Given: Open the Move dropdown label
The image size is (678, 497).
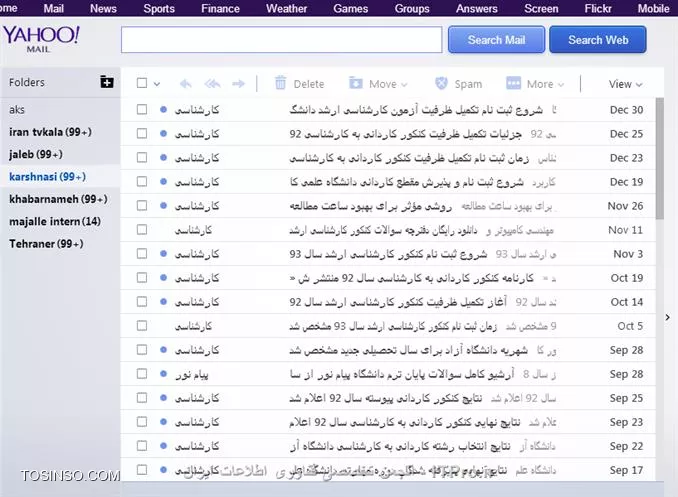Looking at the screenshot, I should pyautogui.click(x=388, y=84).
